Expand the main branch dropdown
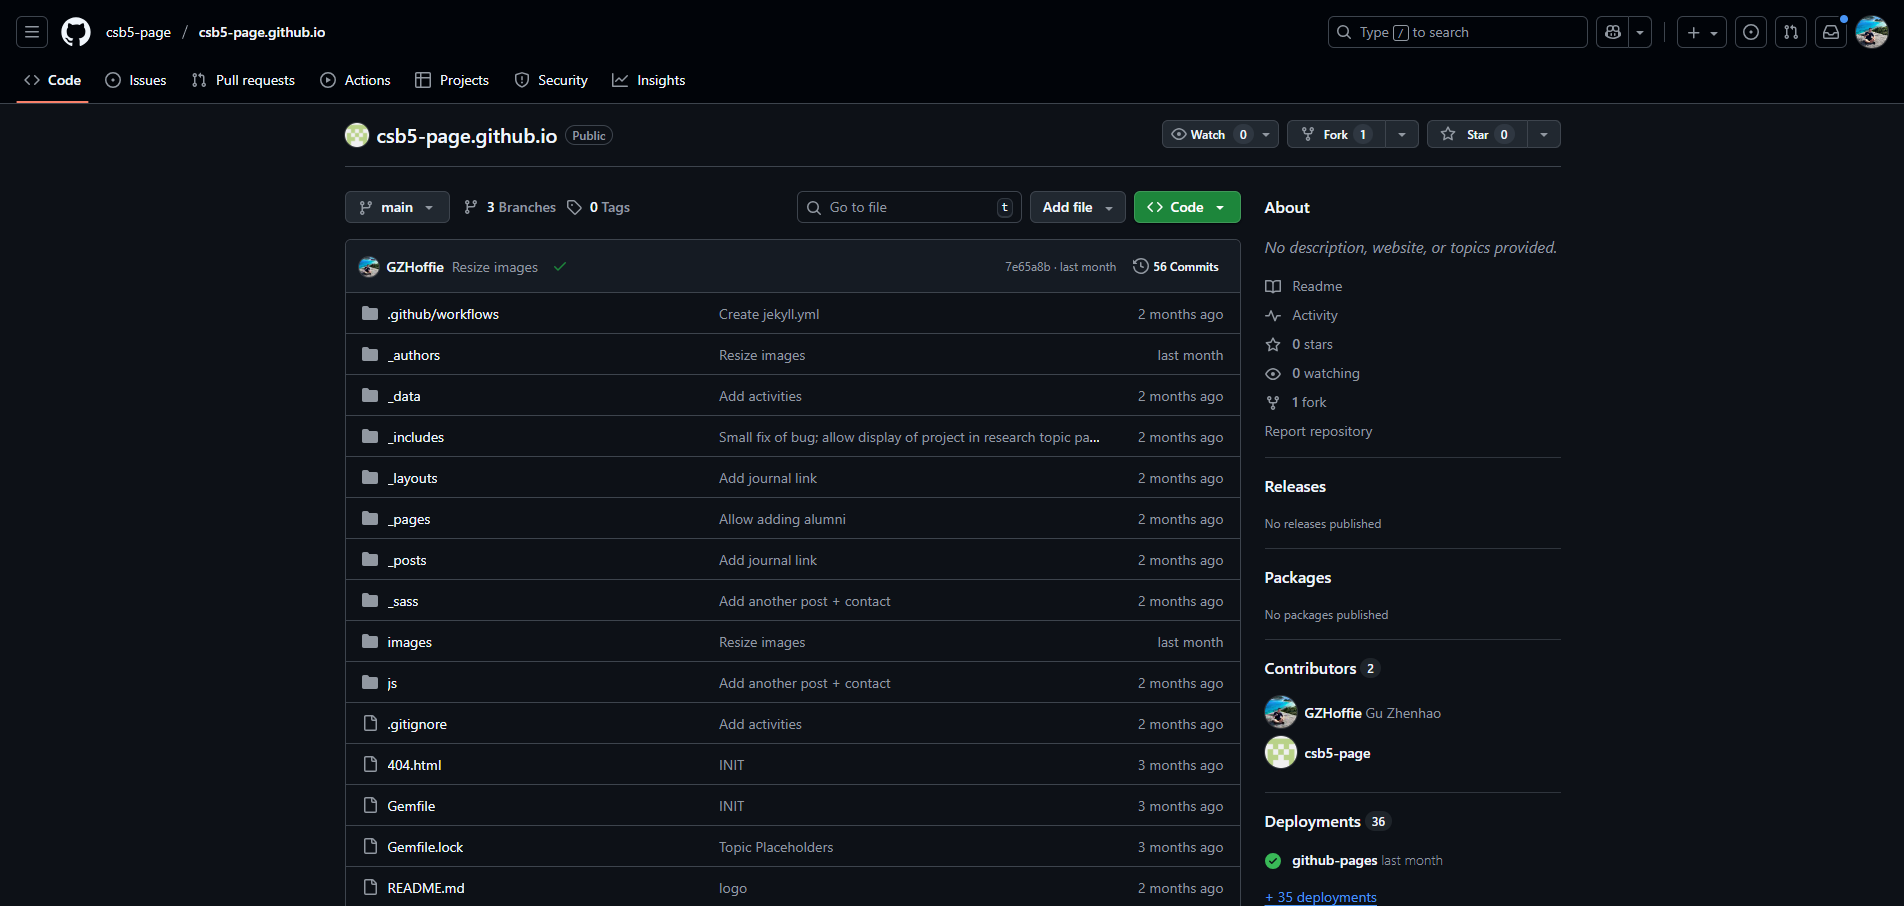 [397, 207]
